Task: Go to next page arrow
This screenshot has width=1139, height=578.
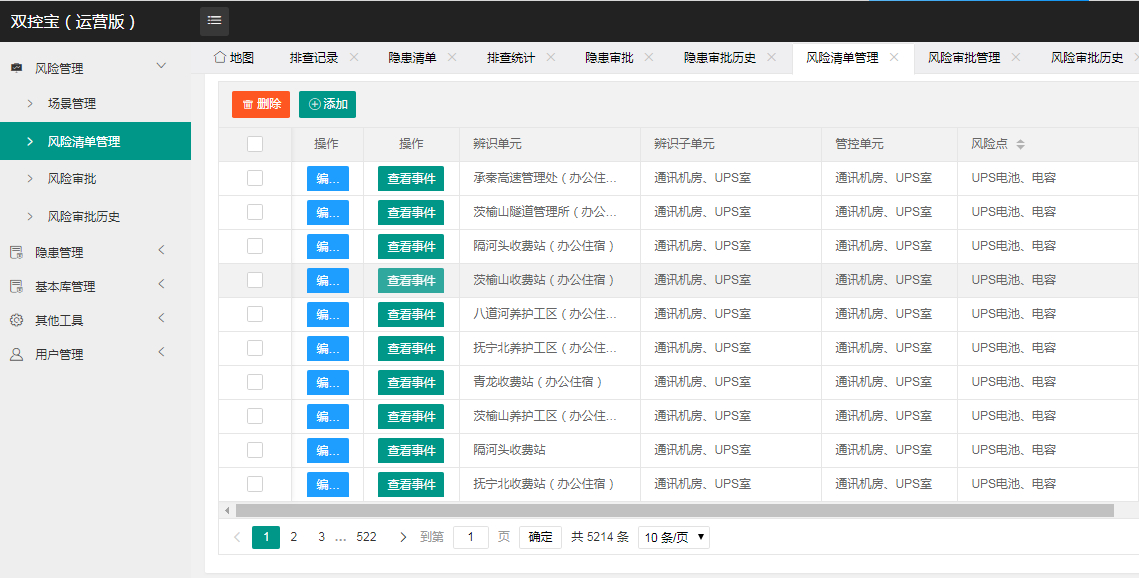Action: [403, 537]
